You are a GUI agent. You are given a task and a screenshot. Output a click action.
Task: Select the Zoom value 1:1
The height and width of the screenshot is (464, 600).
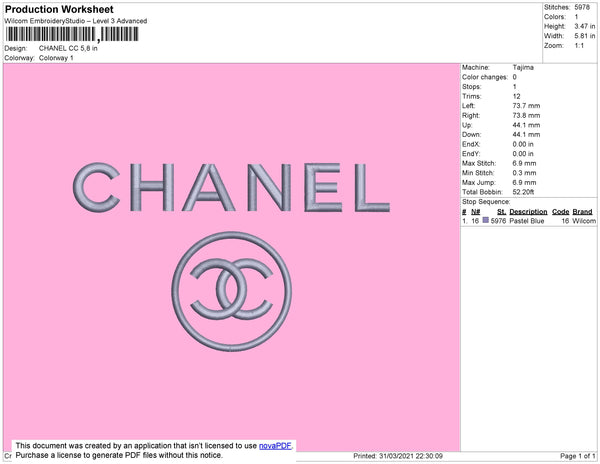point(579,46)
